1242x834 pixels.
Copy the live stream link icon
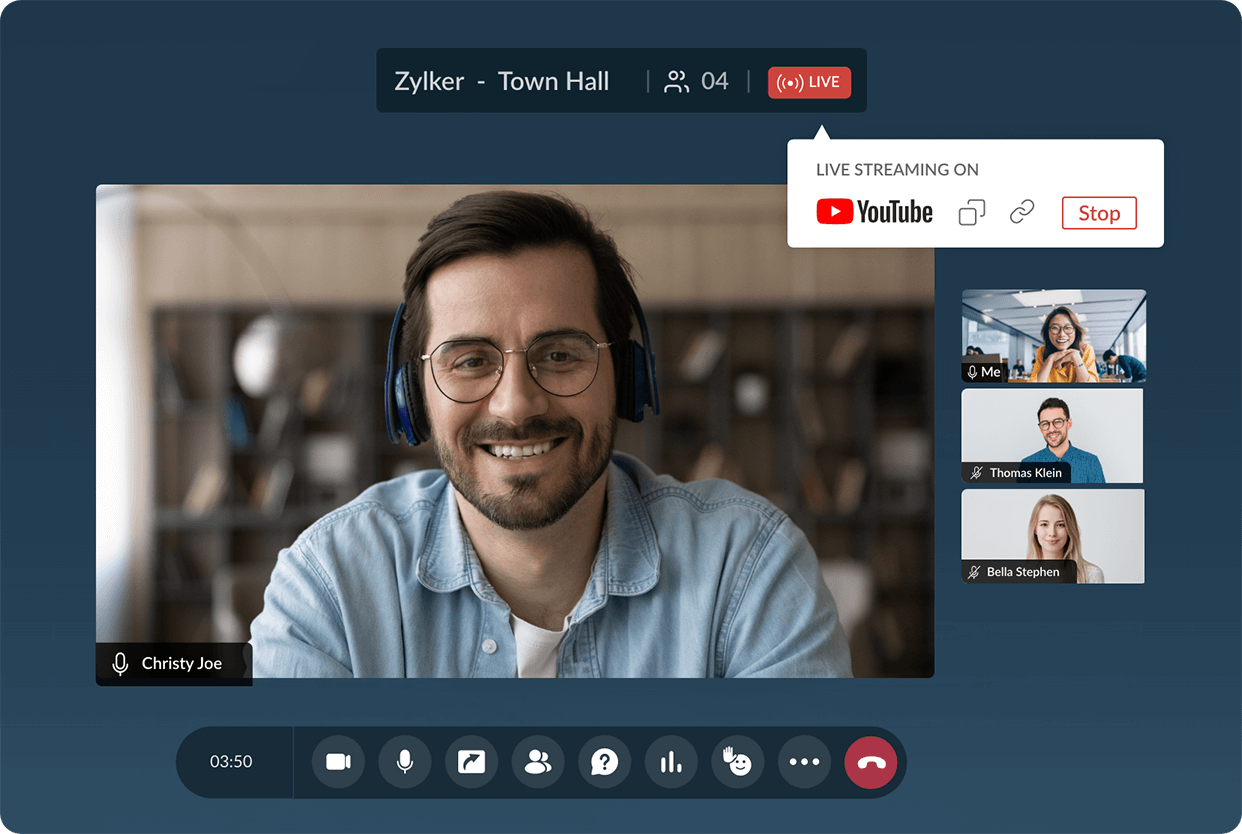click(1021, 212)
